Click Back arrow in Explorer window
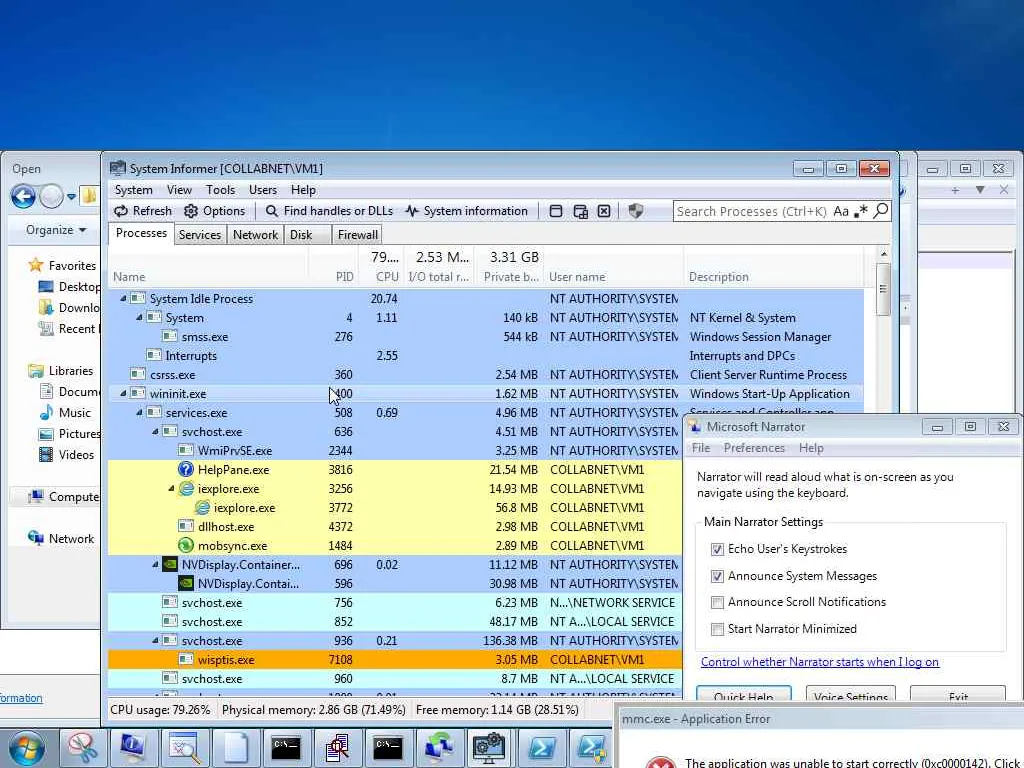 (x=23, y=196)
